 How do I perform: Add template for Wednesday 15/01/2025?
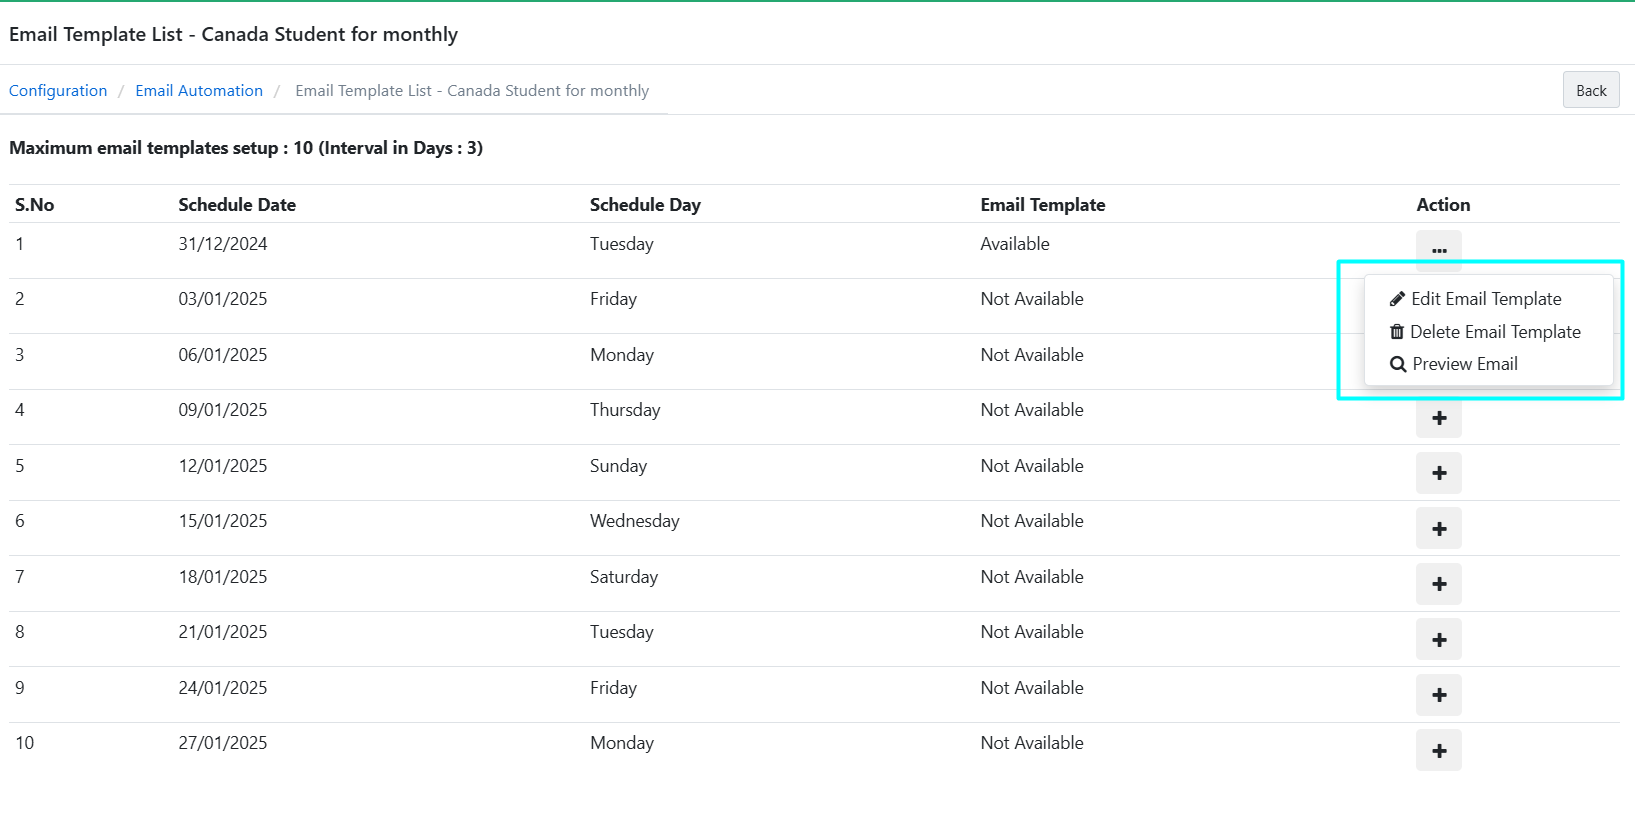tap(1438, 529)
